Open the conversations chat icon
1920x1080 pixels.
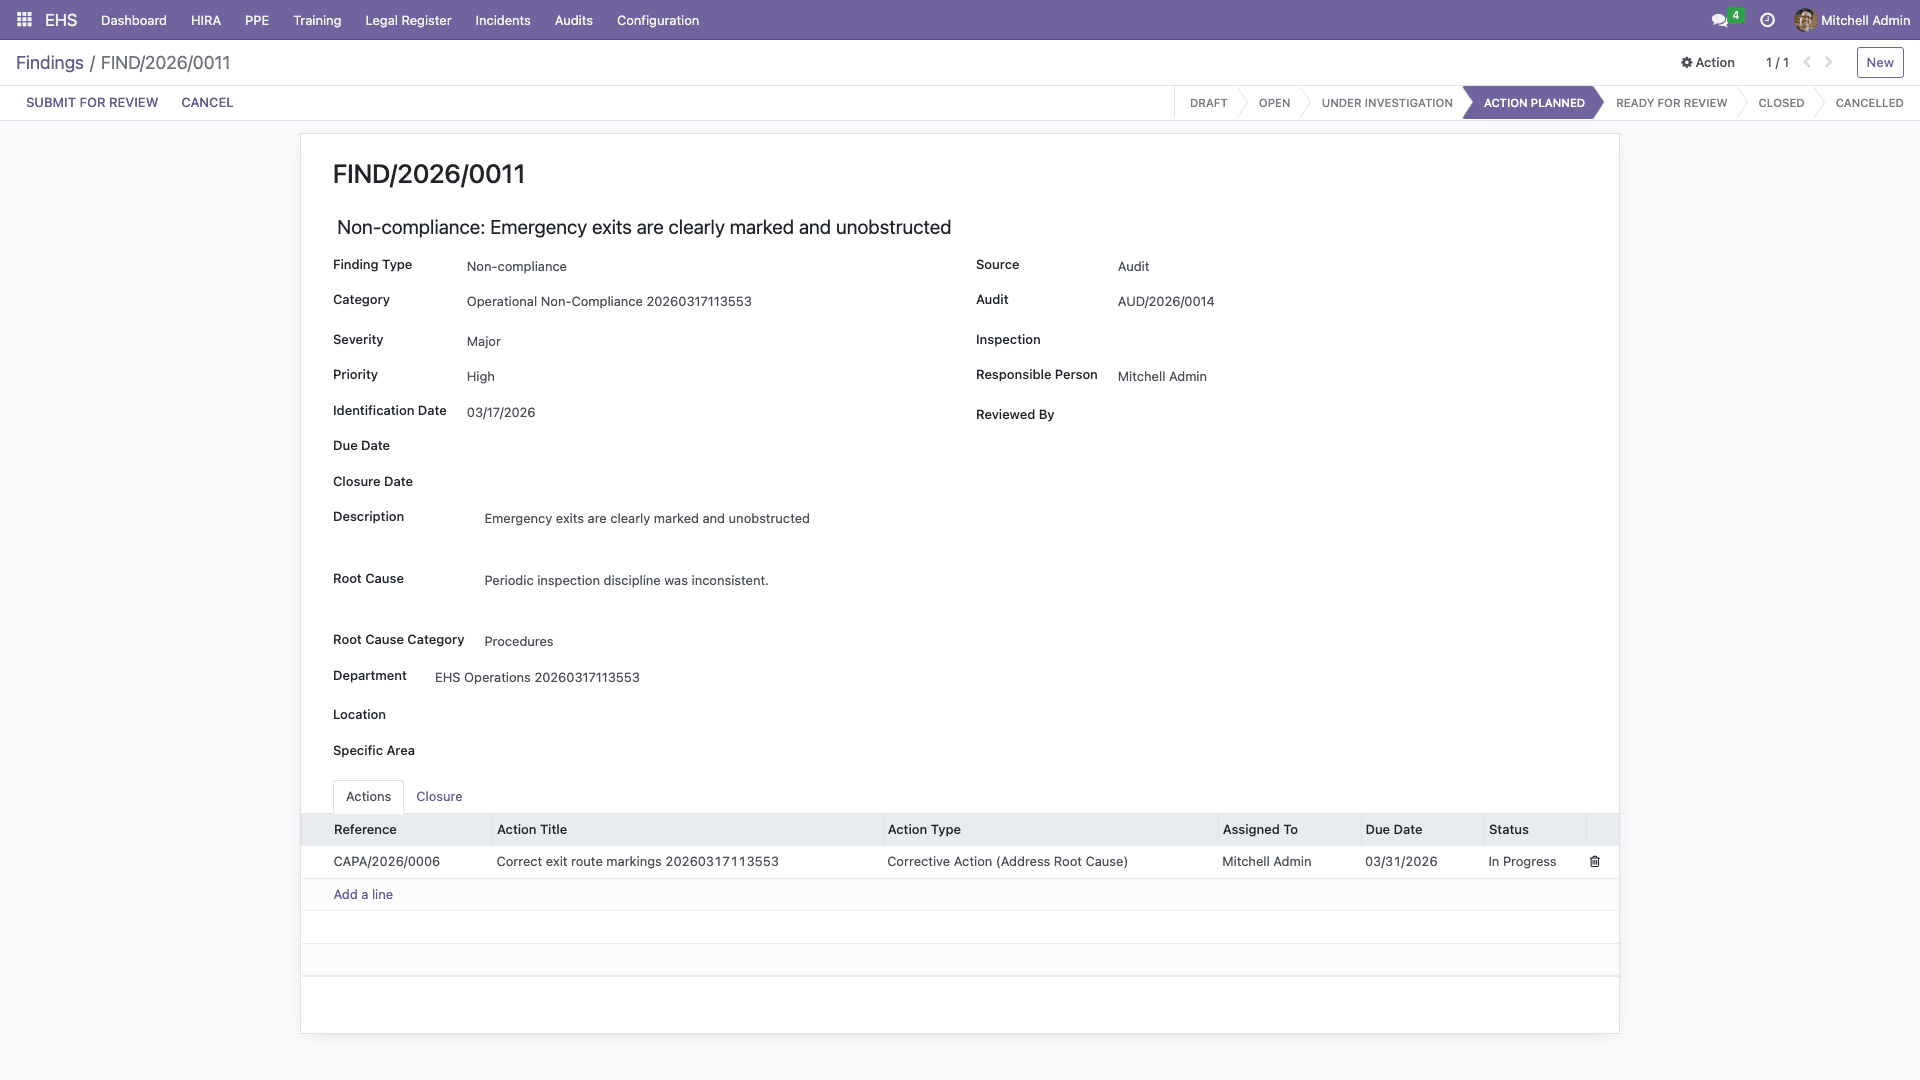(x=1719, y=20)
